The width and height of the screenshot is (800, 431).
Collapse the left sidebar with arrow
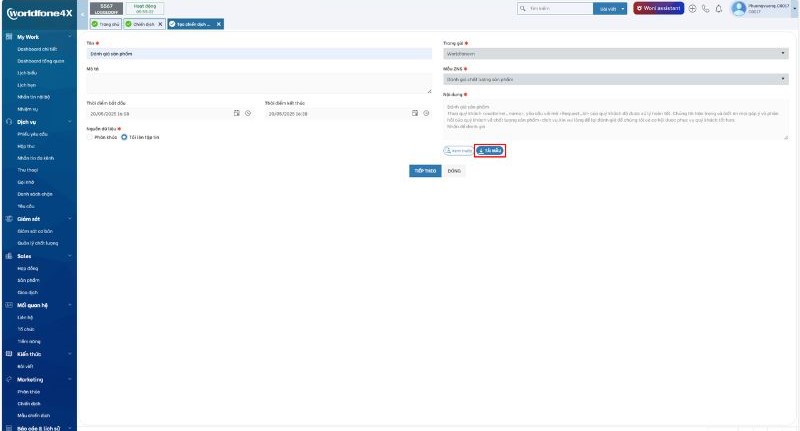(81, 15)
